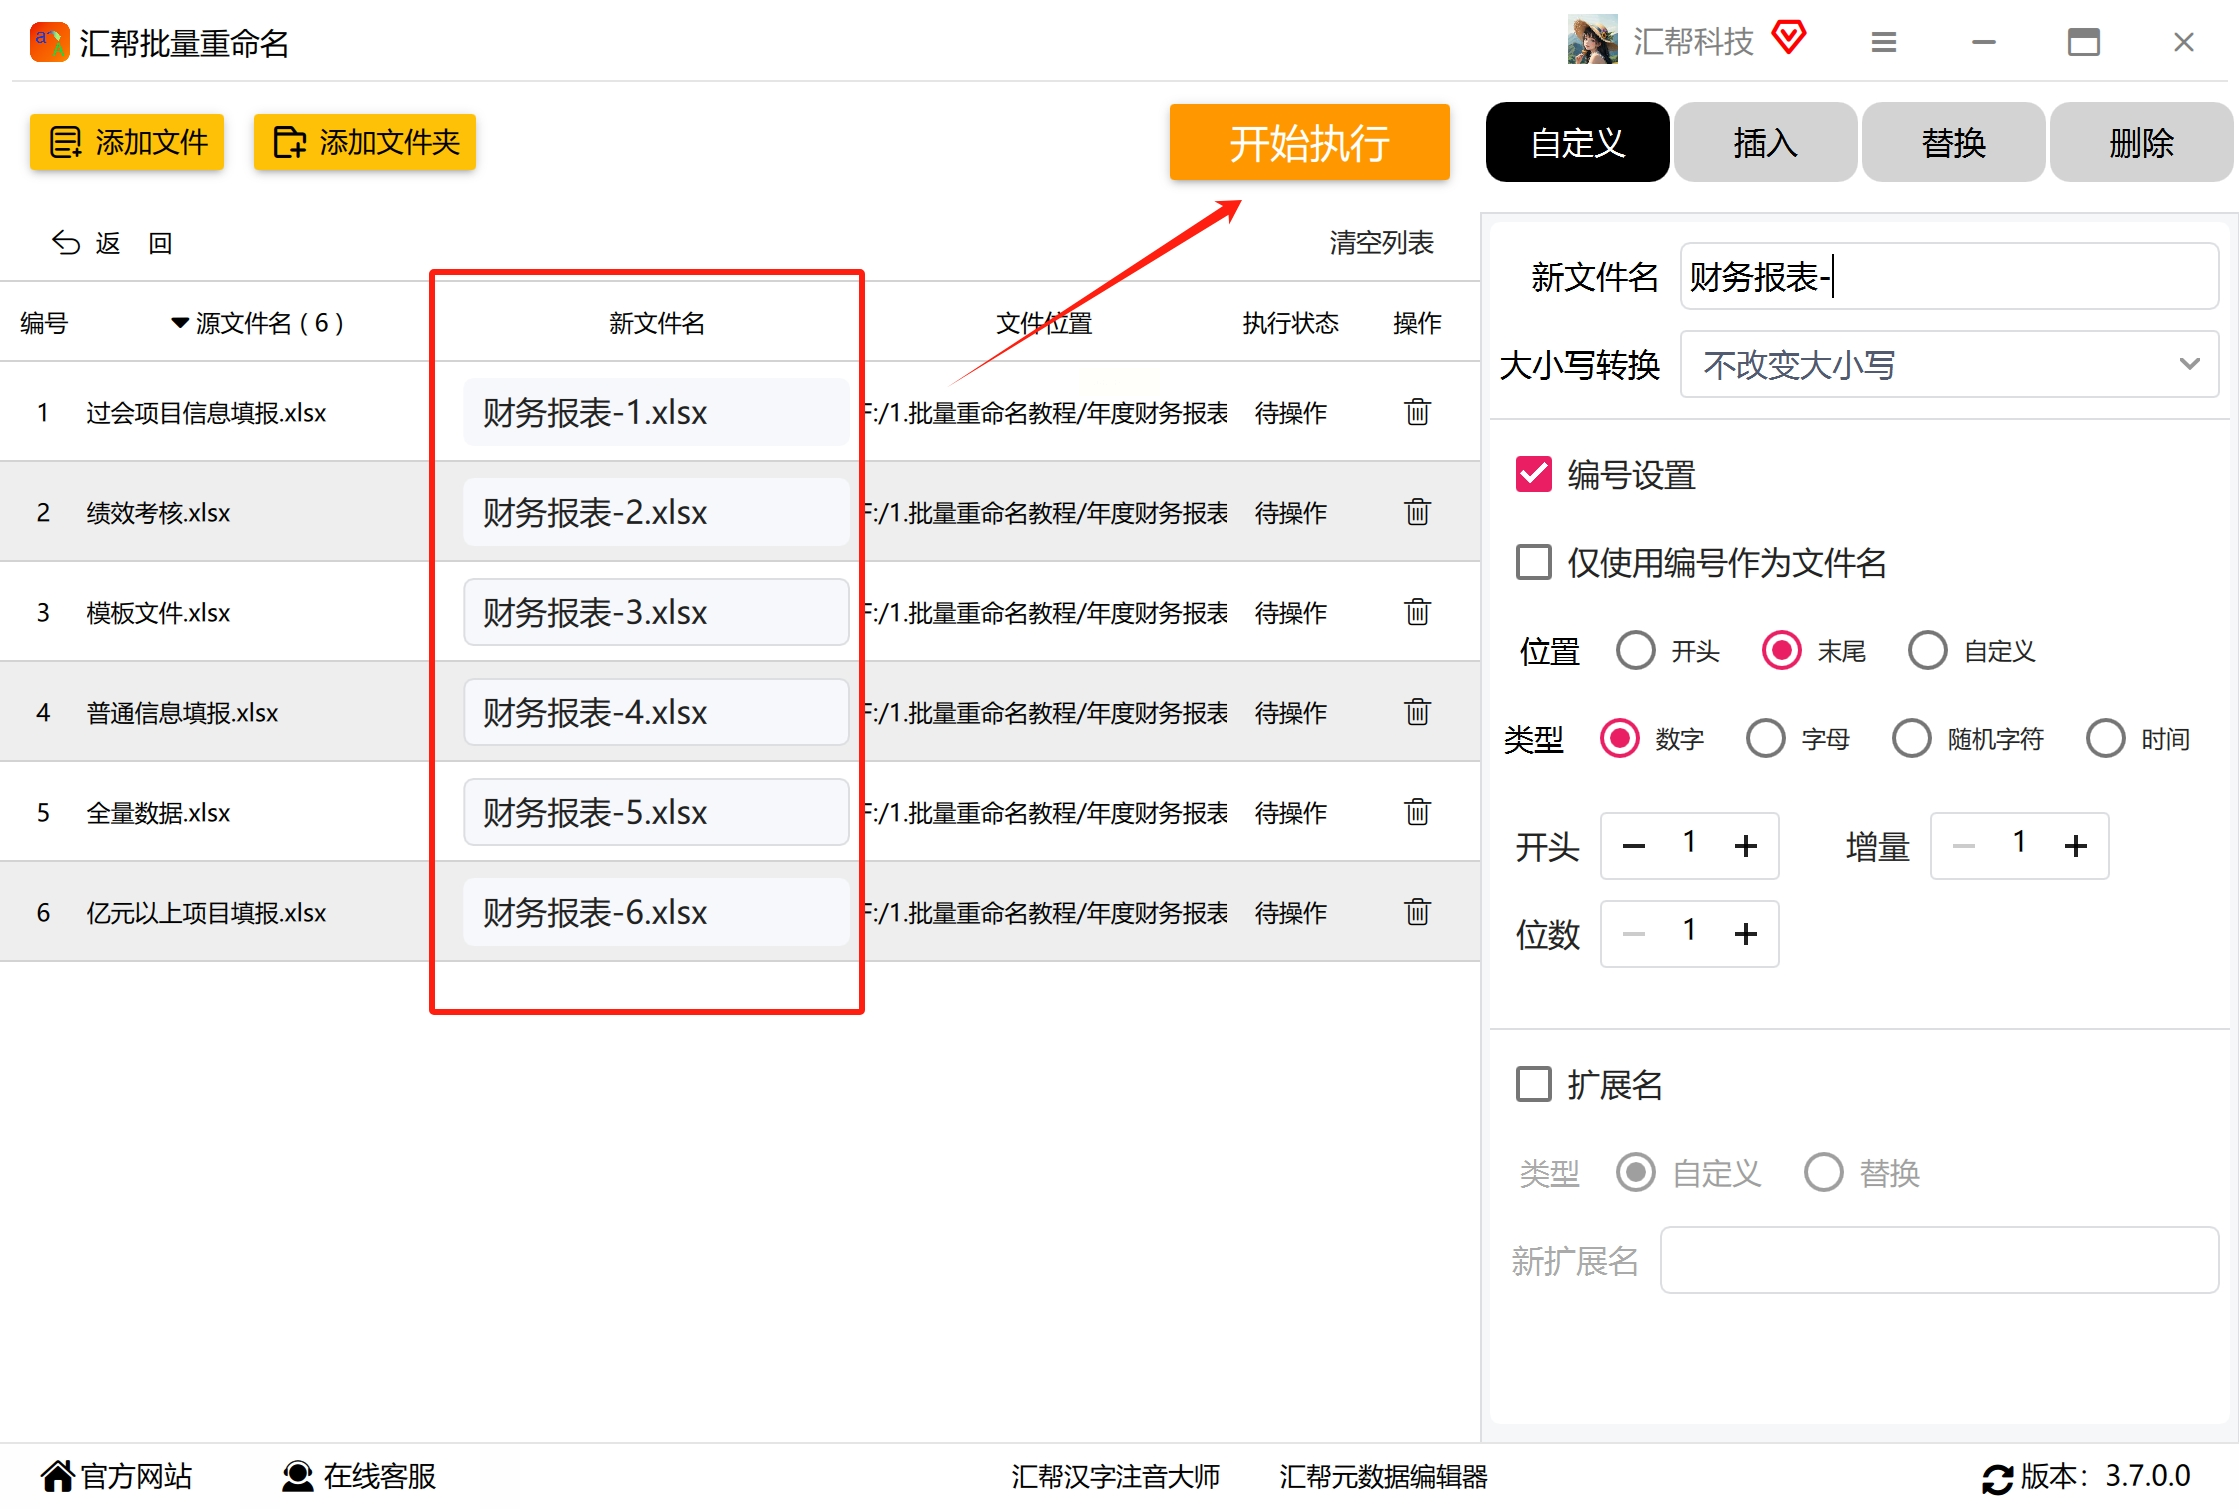Click trash icon for 绩效考核.xlsx
The height and width of the screenshot is (1509, 2239).
click(x=1417, y=512)
